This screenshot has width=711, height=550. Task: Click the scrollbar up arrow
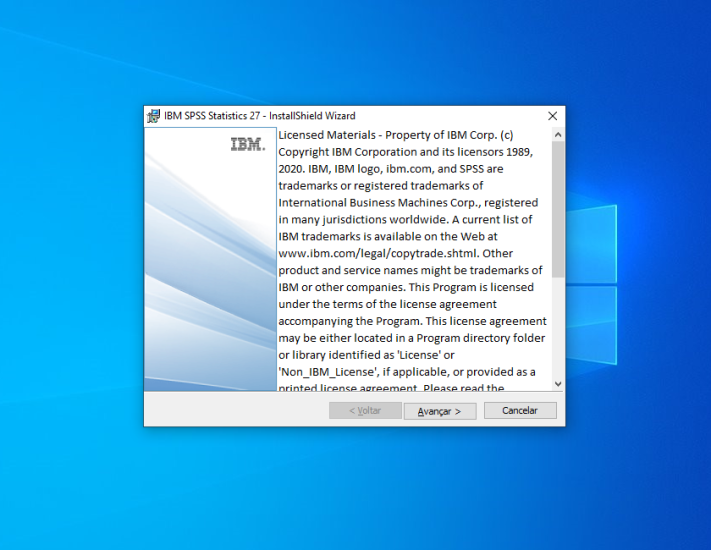(558, 135)
